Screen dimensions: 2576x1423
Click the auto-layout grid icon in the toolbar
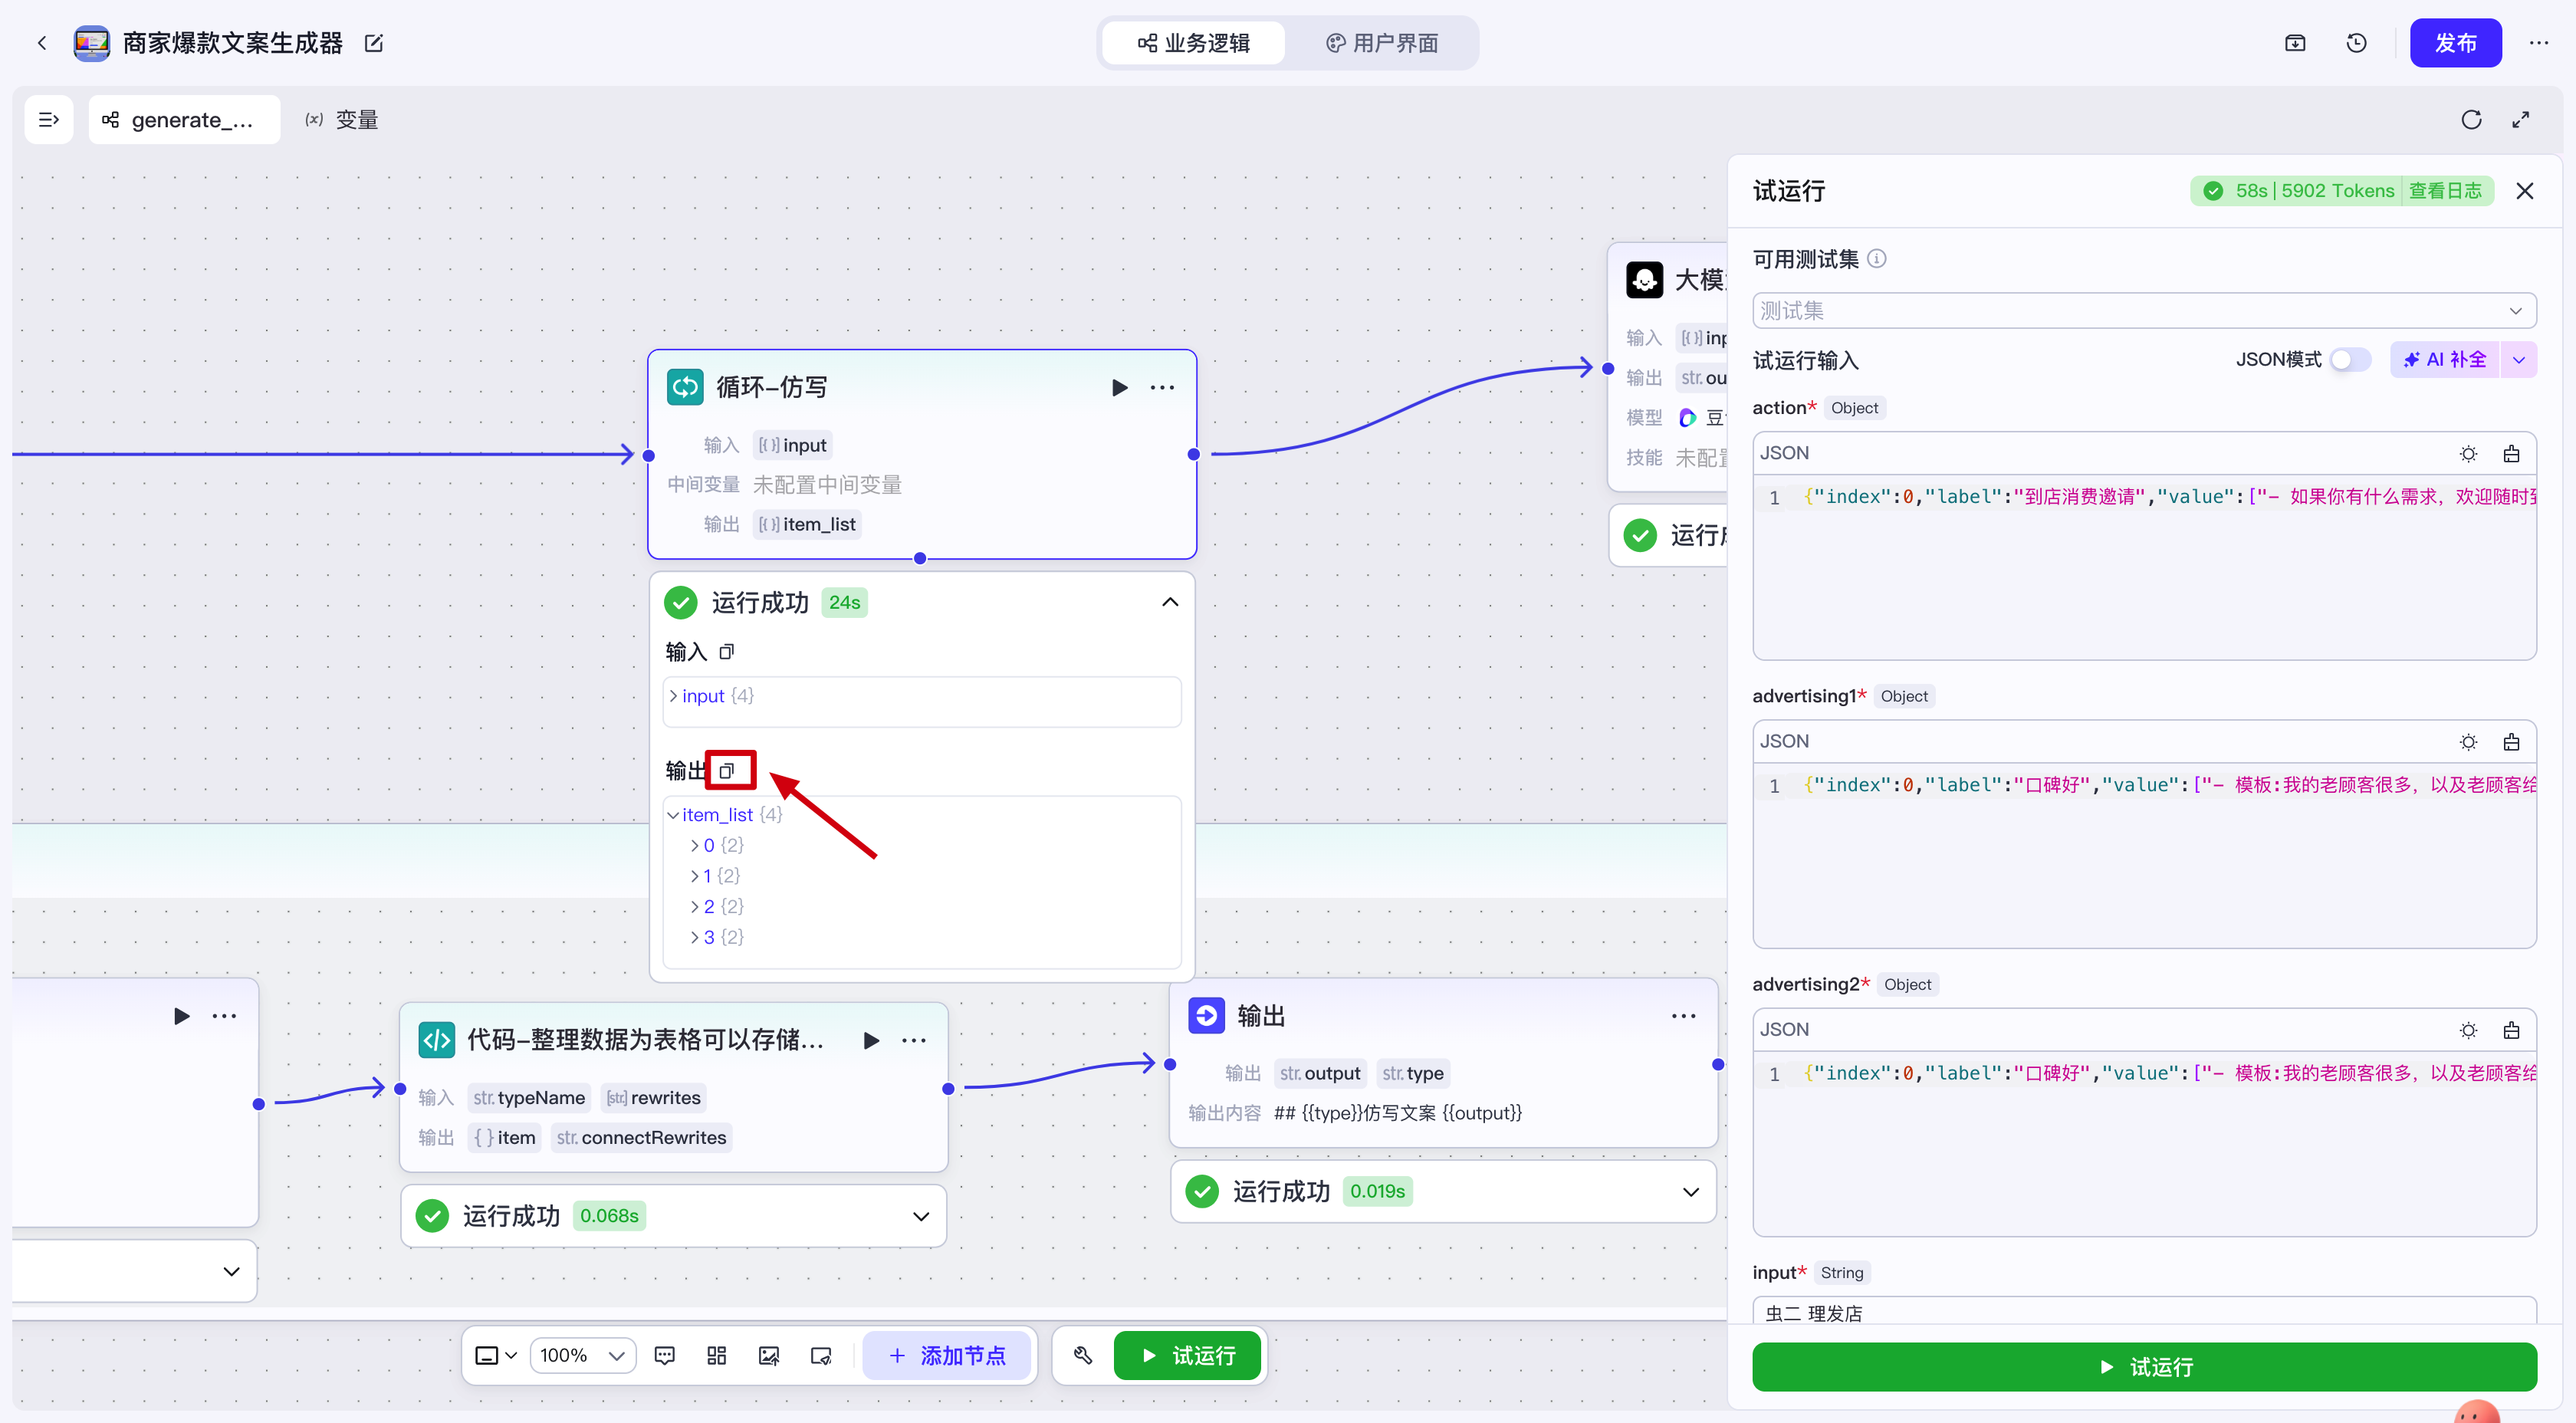tap(716, 1355)
